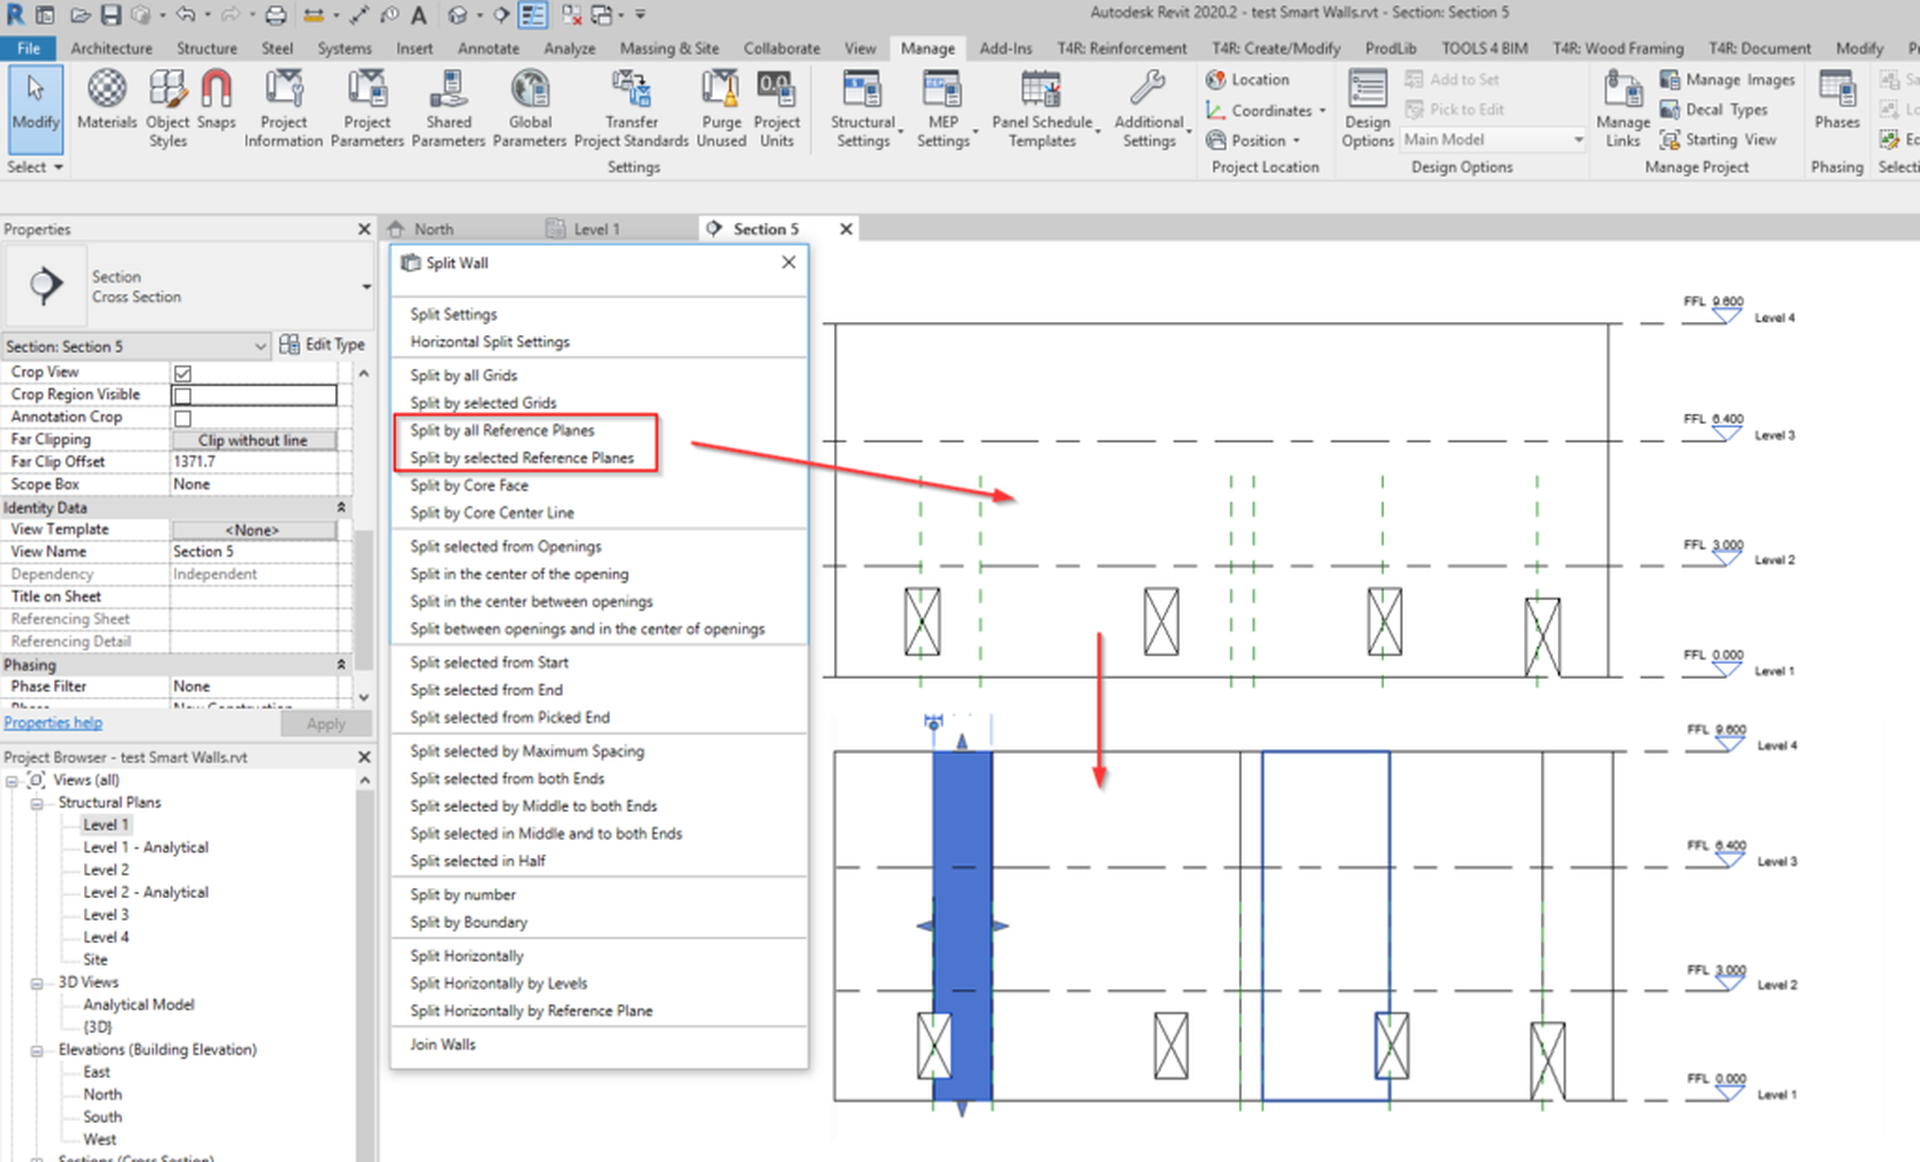Enable the Annotation Crop checkbox
This screenshot has width=1920, height=1162.
click(x=184, y=417)
